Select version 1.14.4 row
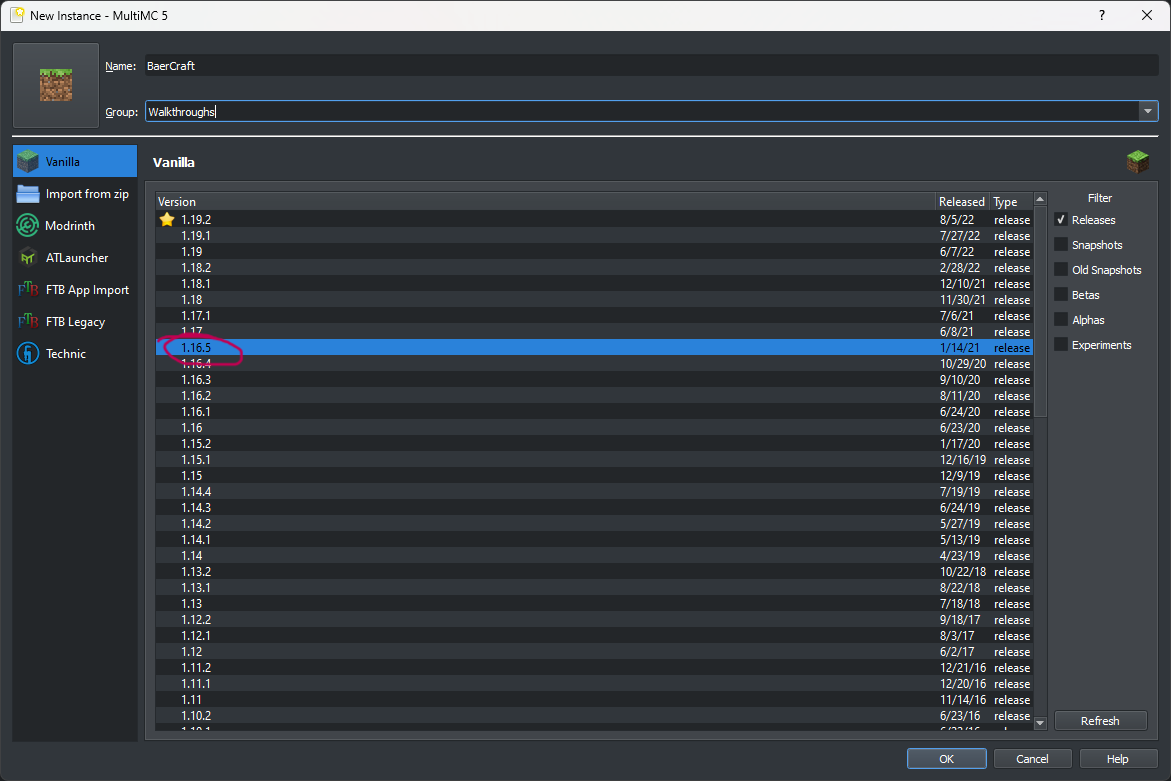Screen dimensions: 1171x781 coord(594,491)
